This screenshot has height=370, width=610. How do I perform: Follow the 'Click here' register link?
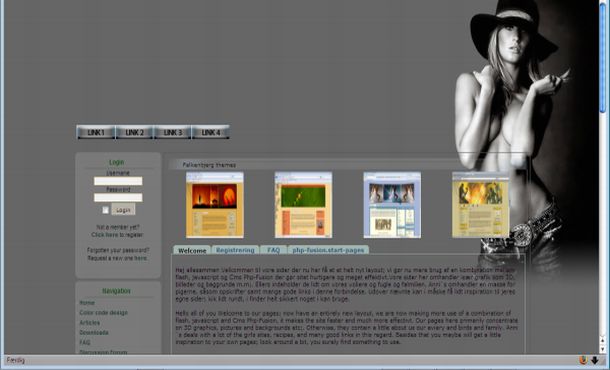point(105,235)
